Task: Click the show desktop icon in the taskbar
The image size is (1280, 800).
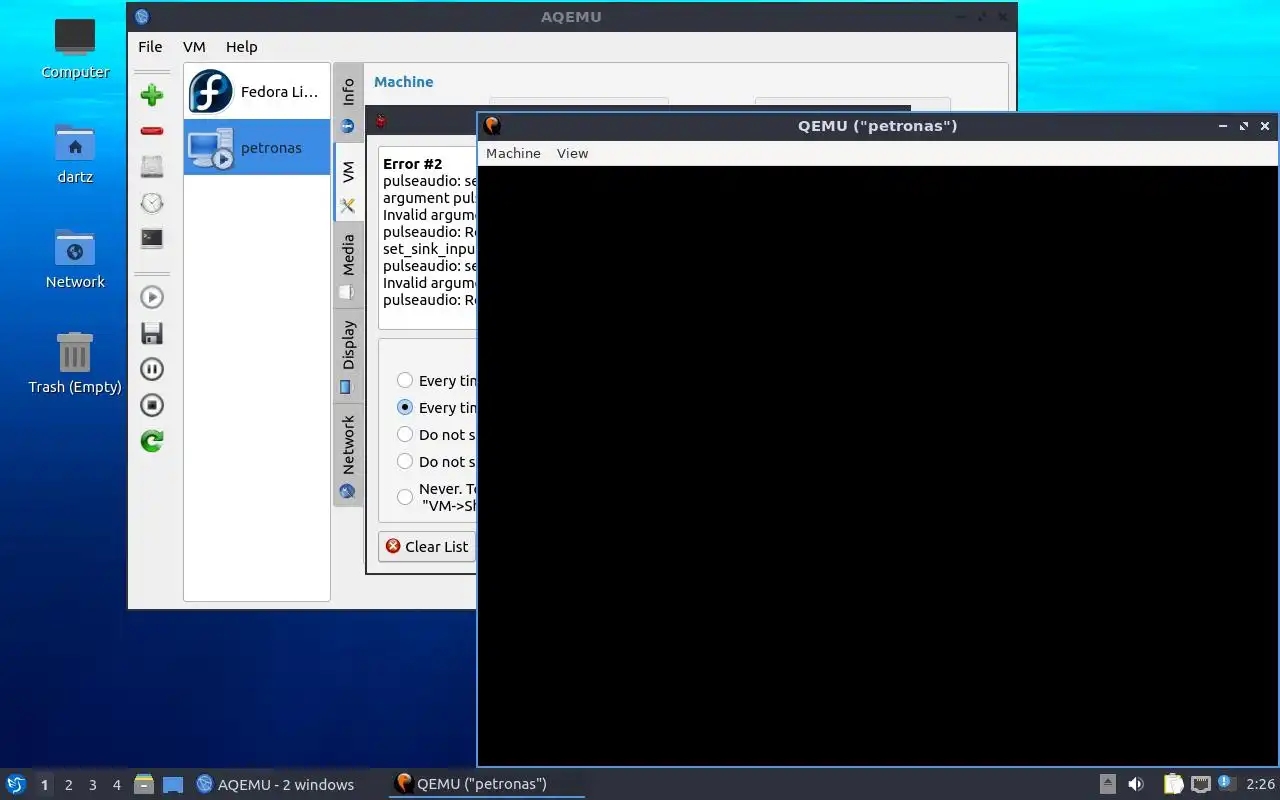Action: pos(172,784)
